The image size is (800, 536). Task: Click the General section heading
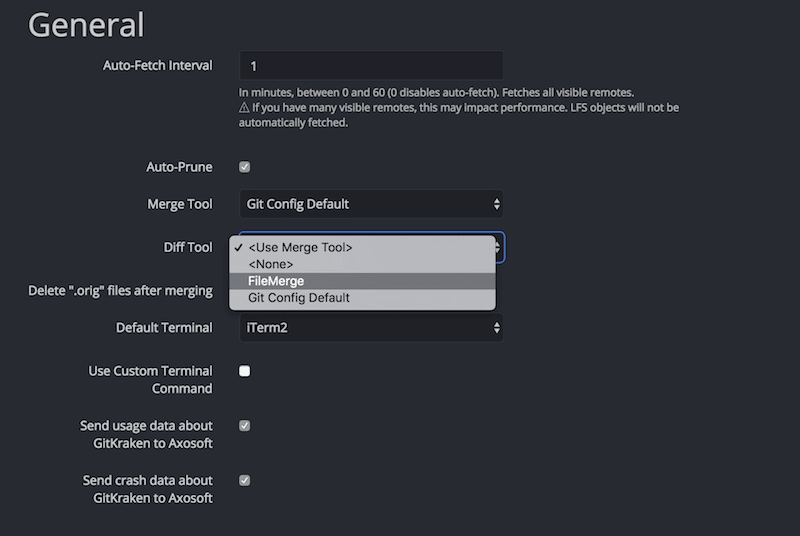pos(86,25)
